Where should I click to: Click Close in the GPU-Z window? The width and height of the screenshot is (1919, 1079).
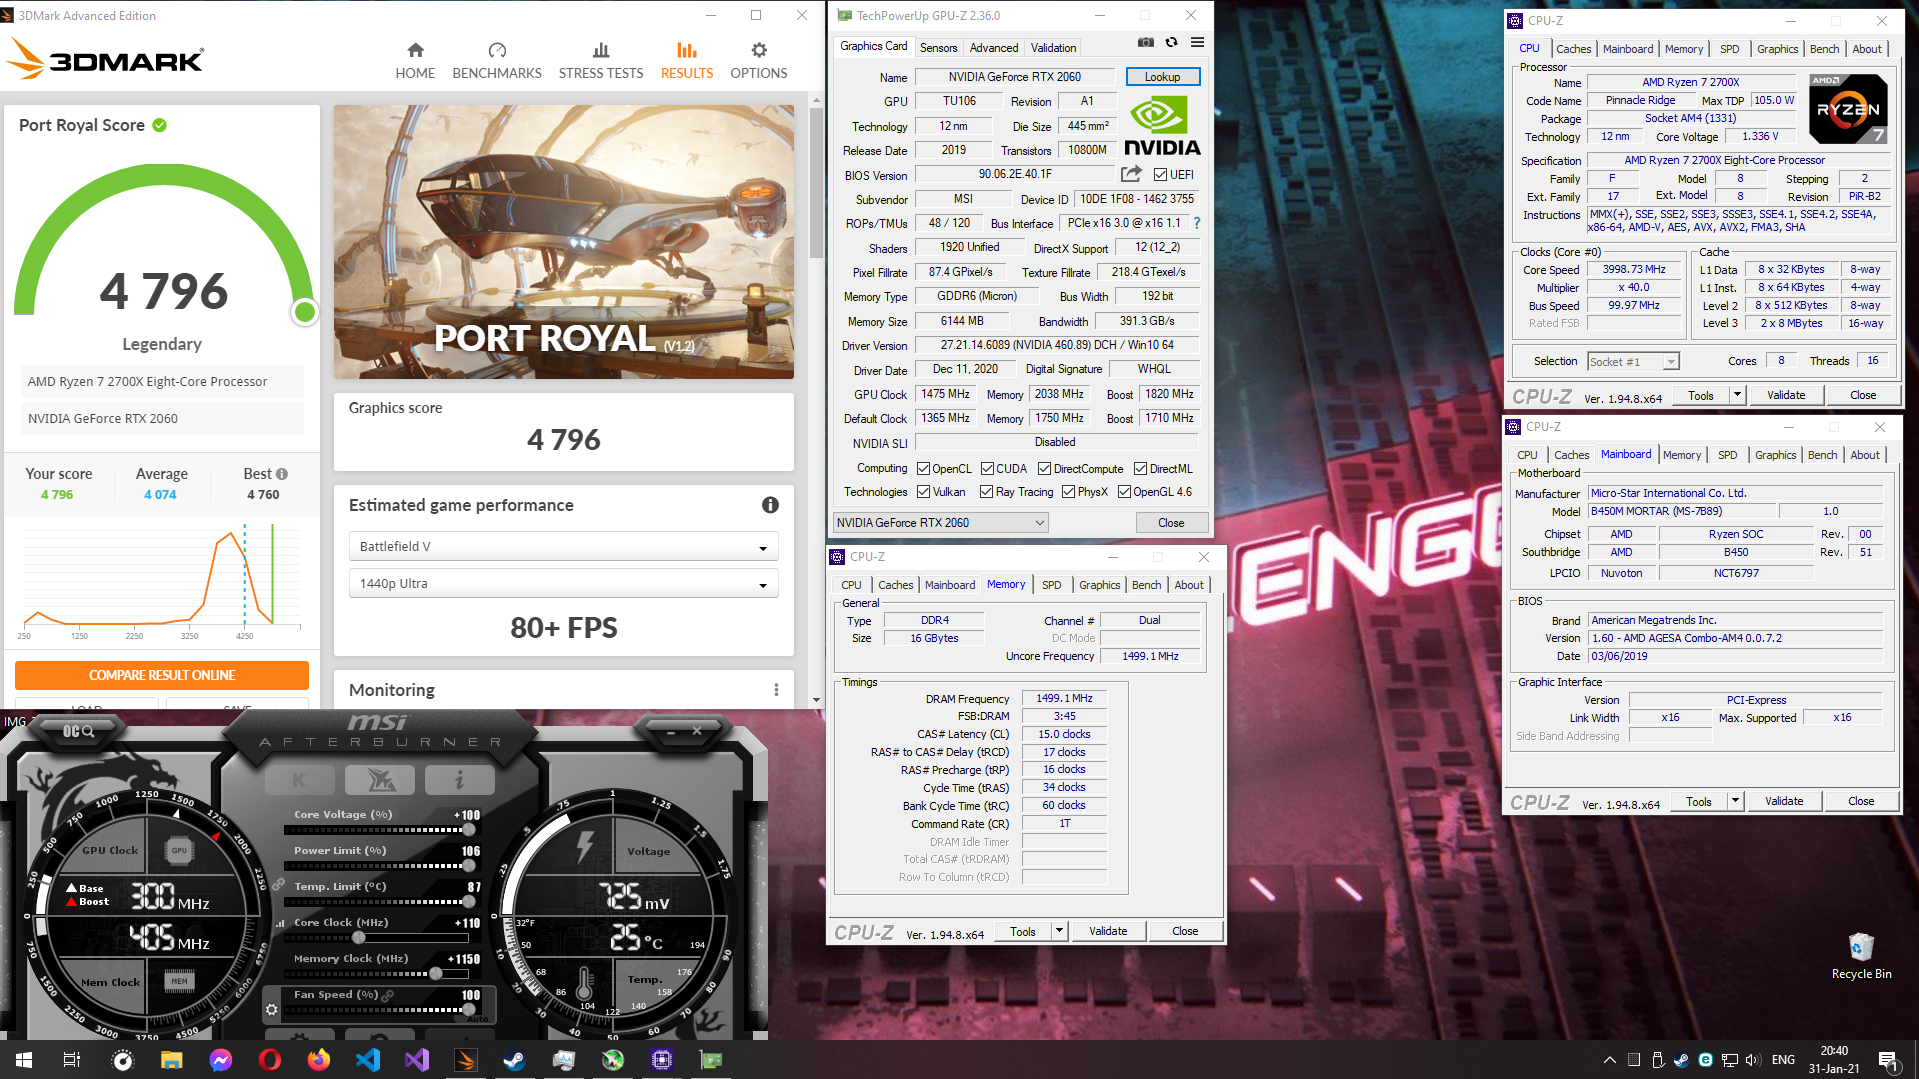(x=1171, y=523)
